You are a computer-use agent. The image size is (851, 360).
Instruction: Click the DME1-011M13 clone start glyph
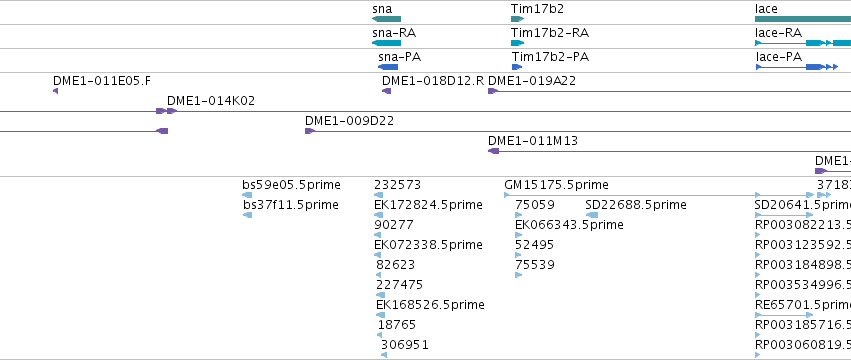(493, 151)
